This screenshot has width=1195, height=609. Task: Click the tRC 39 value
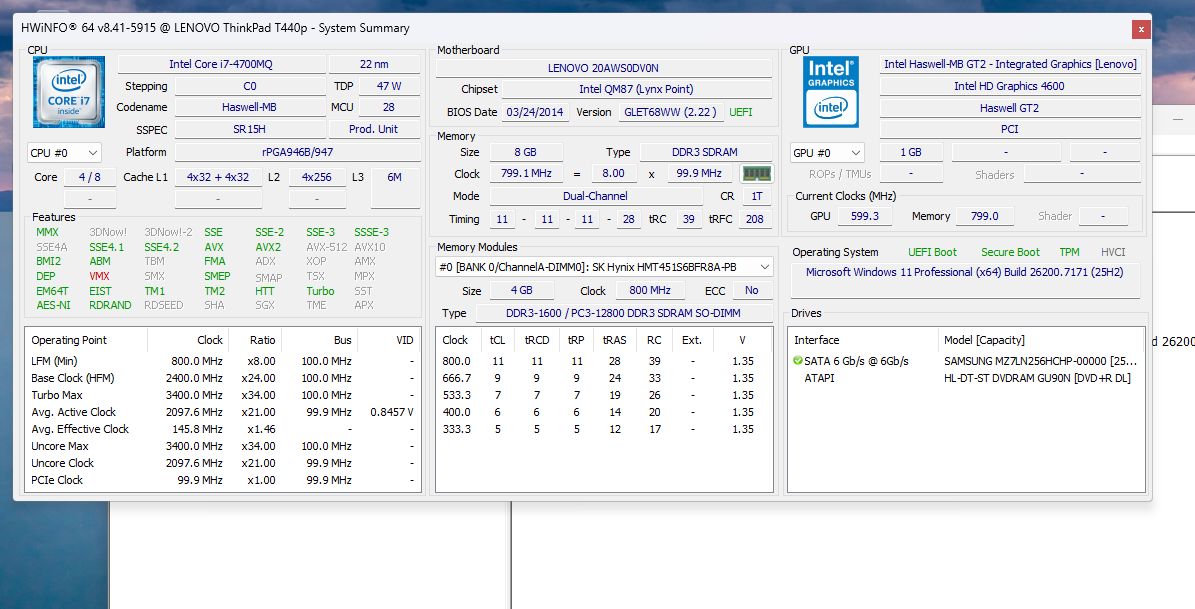pyautogui.click(x=689, y=219)
